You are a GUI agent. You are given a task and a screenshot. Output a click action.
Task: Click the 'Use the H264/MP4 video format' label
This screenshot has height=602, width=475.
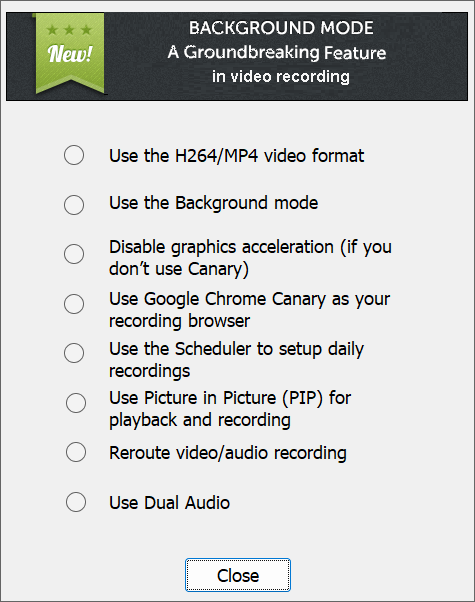point(237,156)
